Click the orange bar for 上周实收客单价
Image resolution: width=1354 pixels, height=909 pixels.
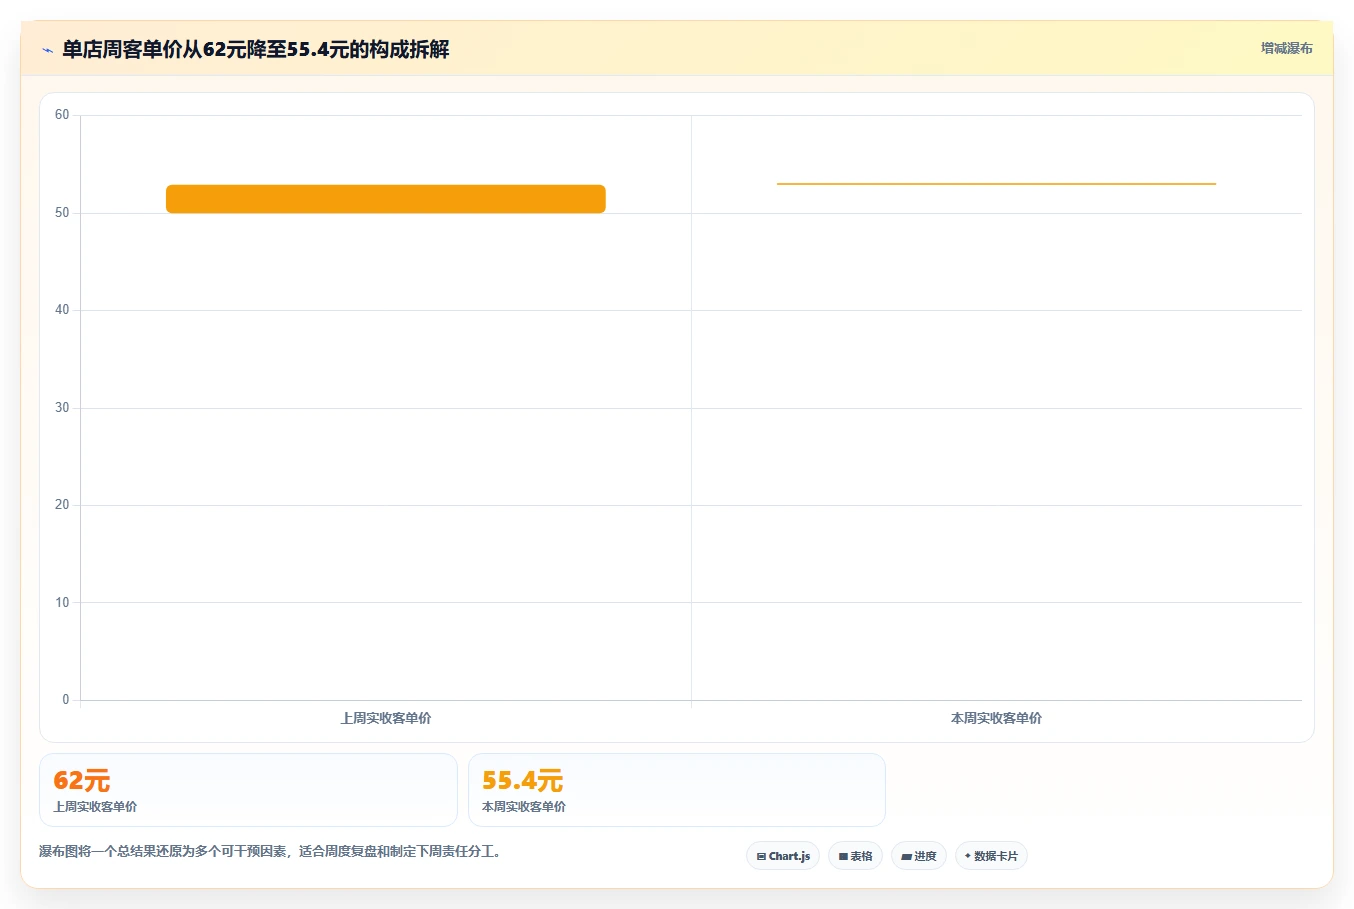coord(386,199)
